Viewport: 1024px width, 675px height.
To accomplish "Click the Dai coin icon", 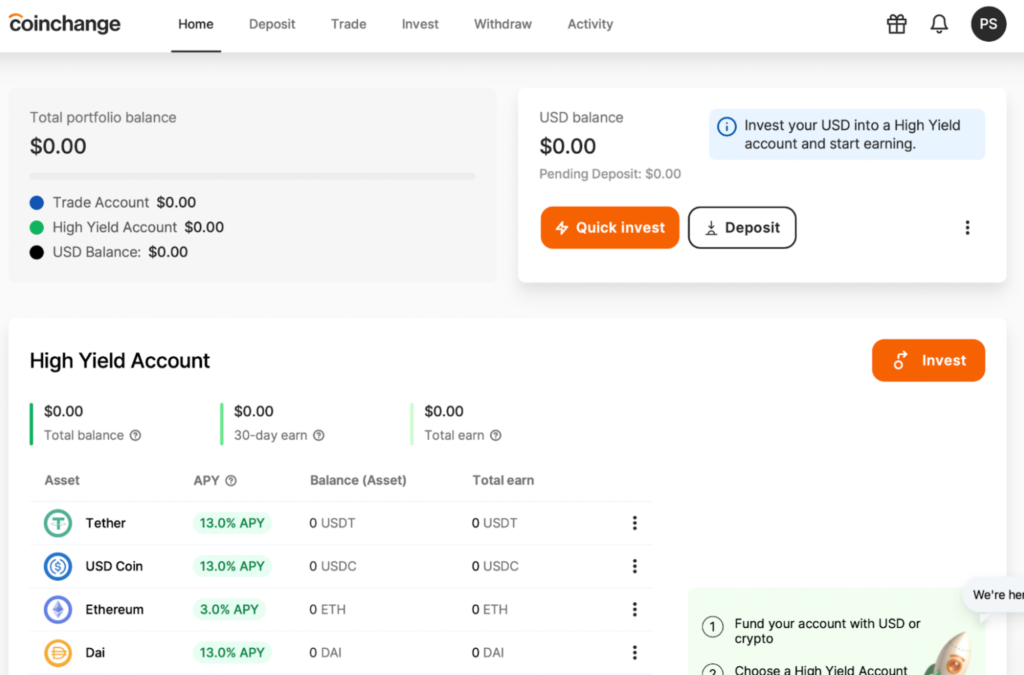I will (58, 653).
